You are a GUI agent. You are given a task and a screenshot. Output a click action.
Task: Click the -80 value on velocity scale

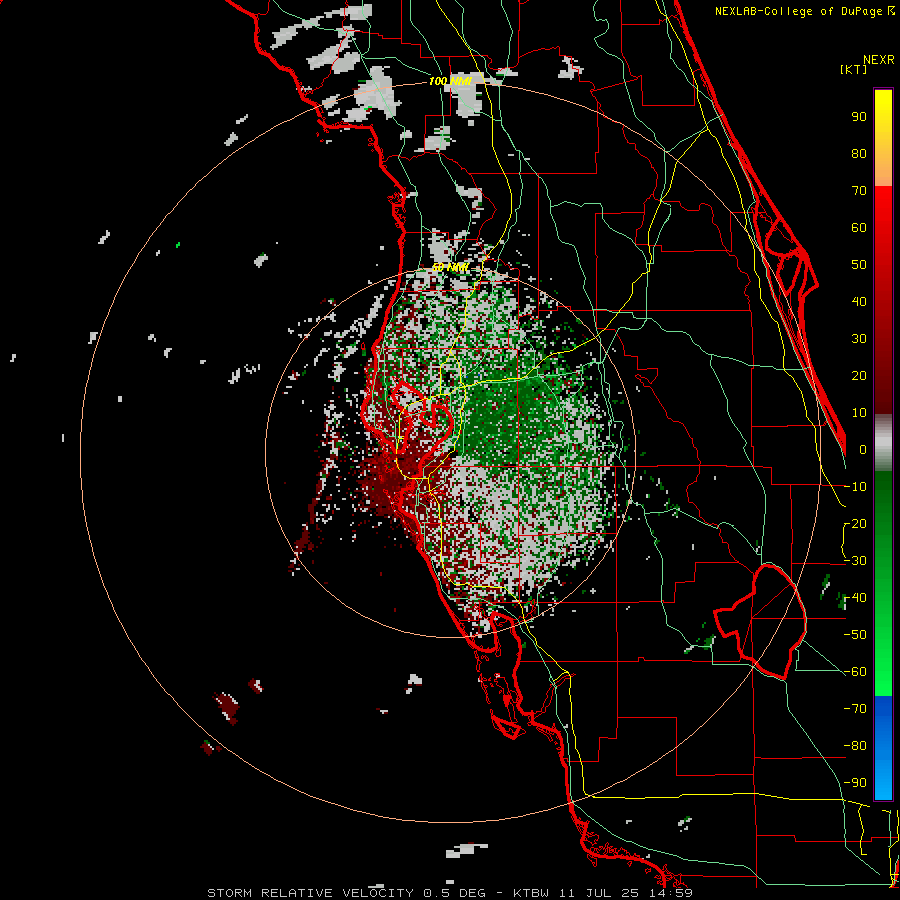(x=855, y=746)
